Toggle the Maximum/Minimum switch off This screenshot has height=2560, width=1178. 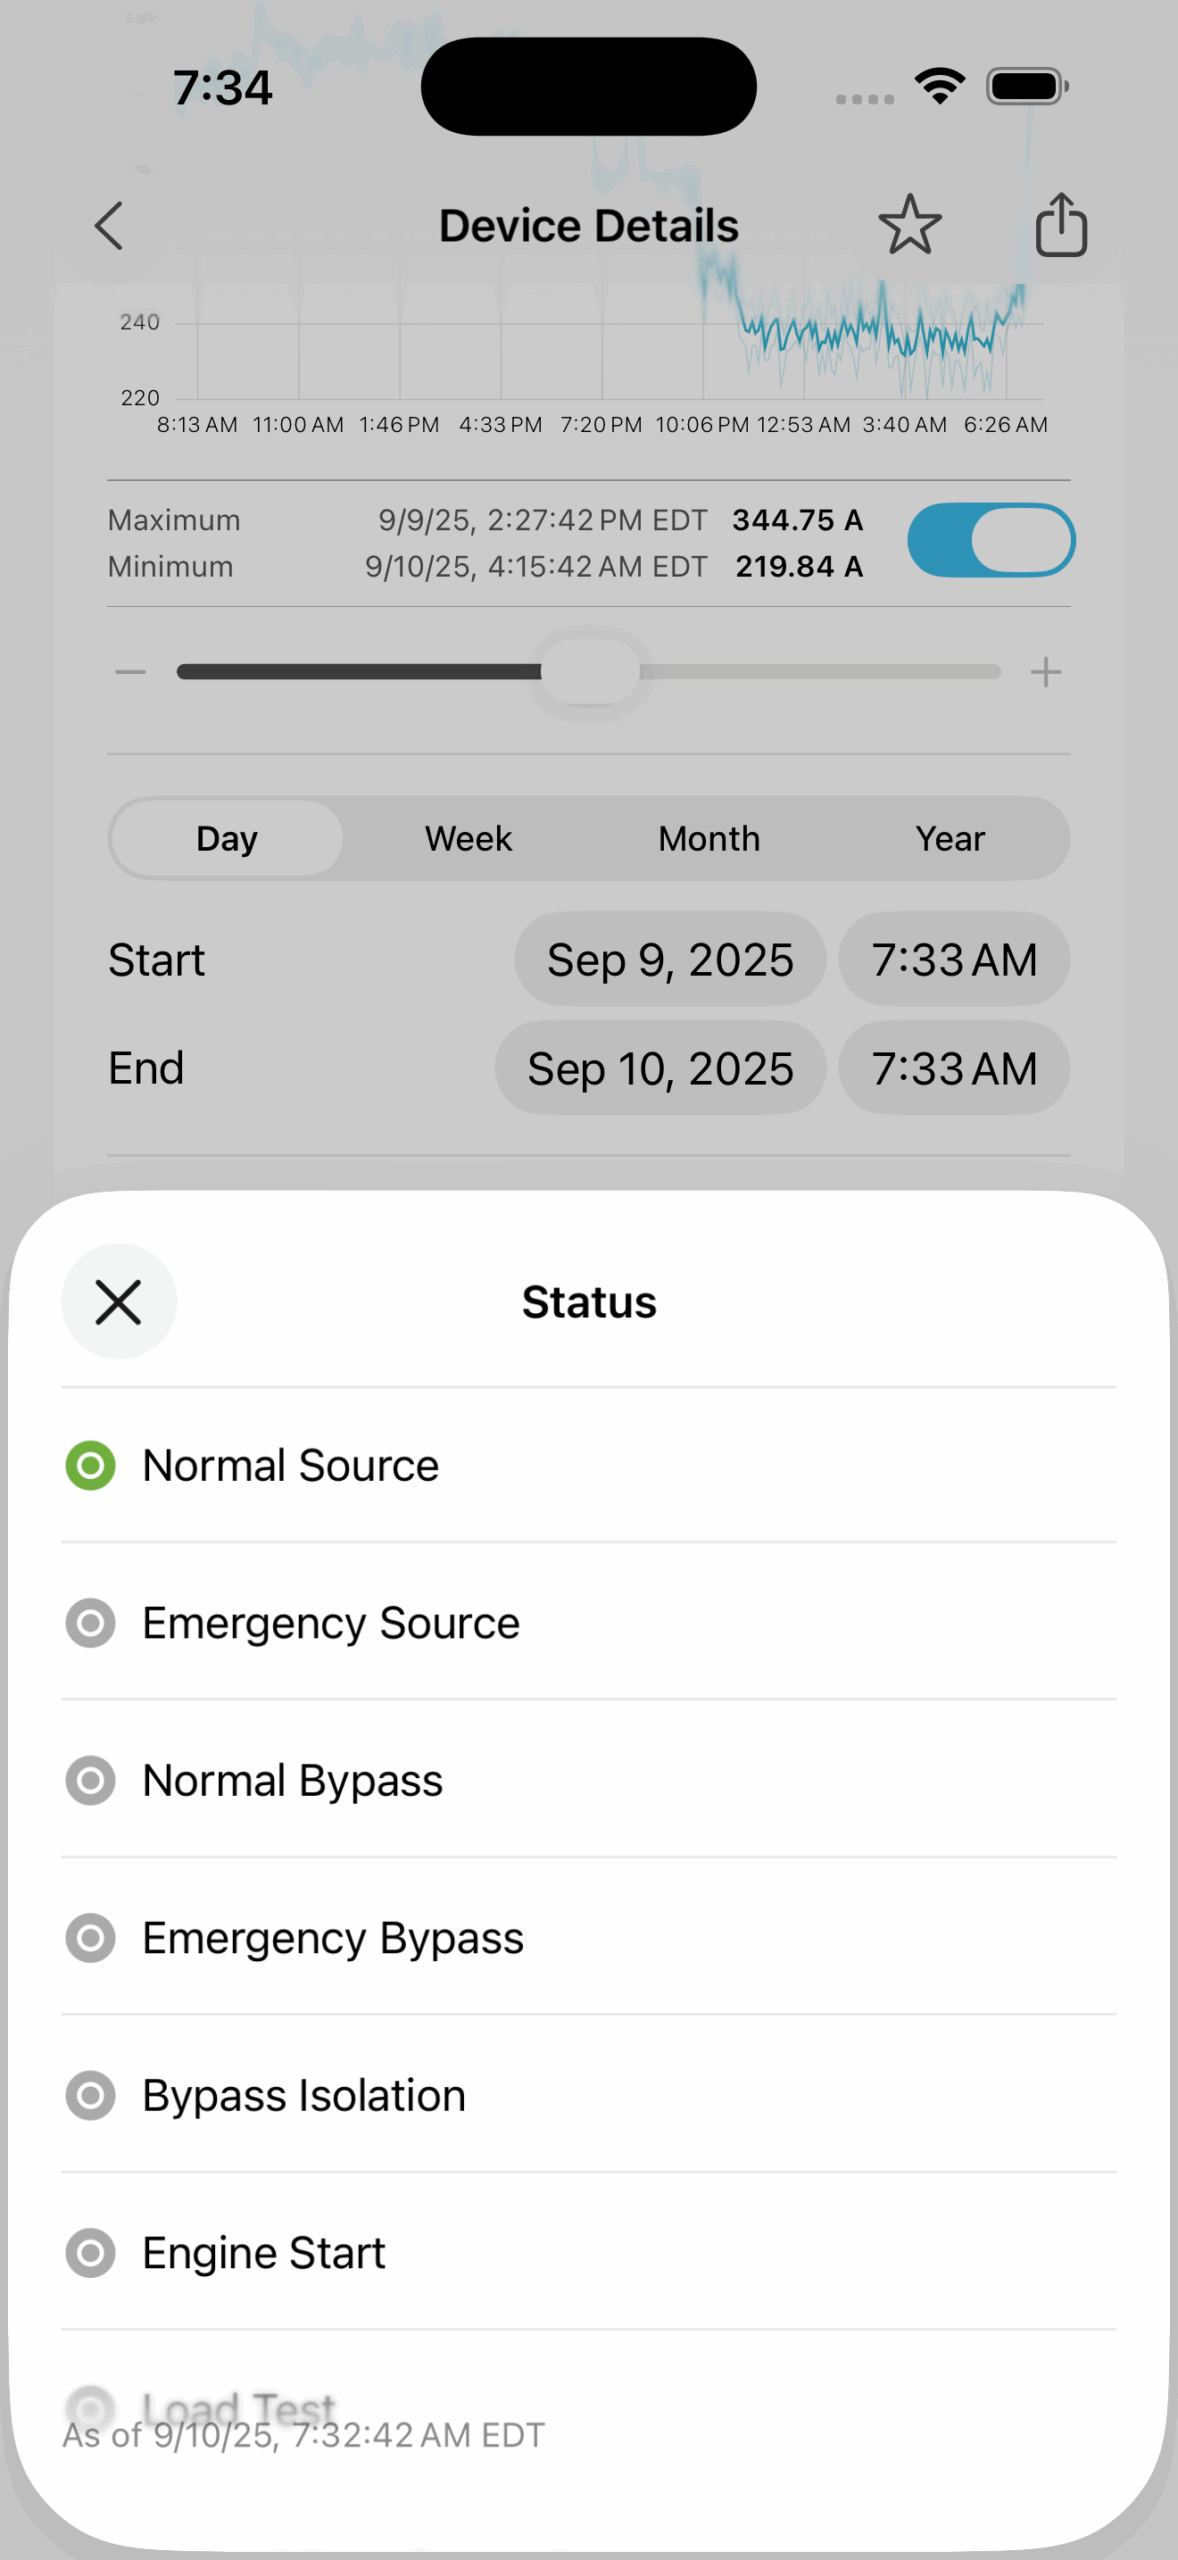pos(990,541)
